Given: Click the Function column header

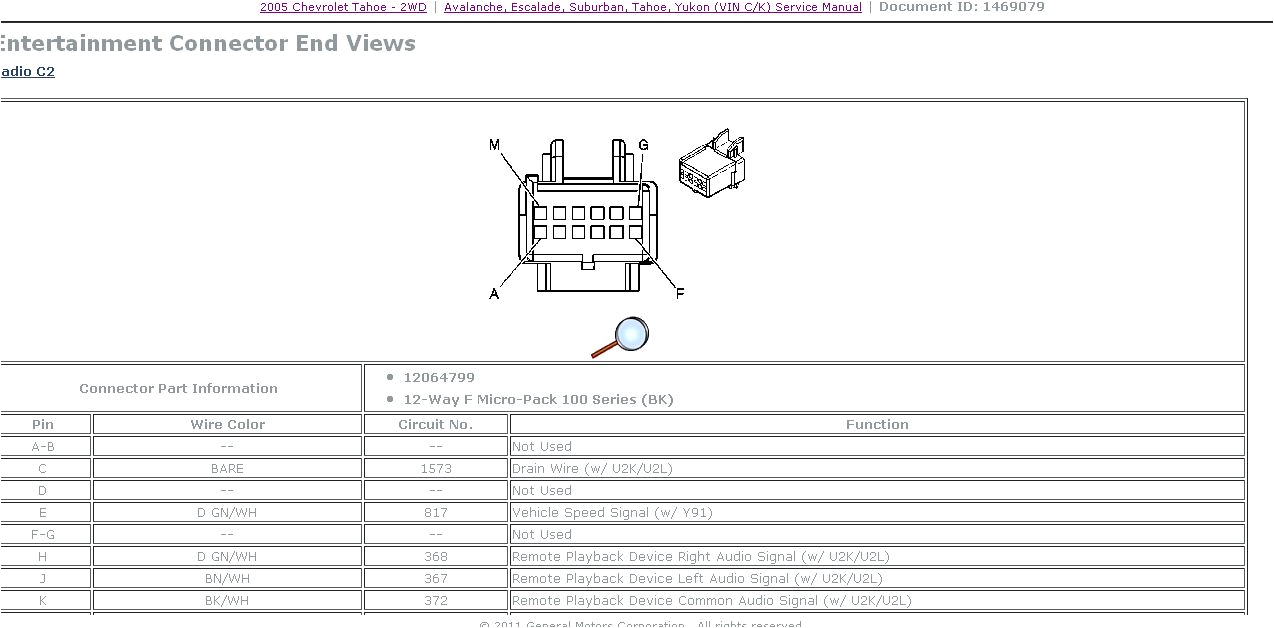Looking at the screenshot, I should [x=877, y=424].
